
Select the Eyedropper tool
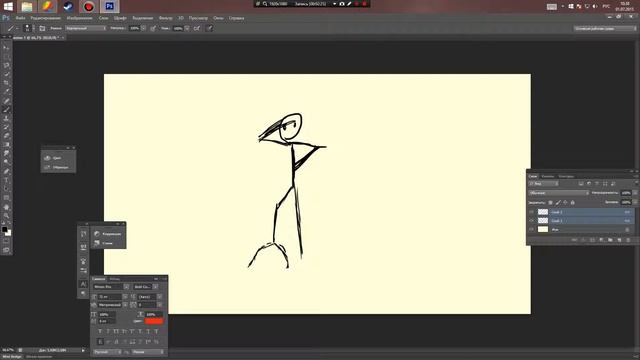click(x=6, y=92)
